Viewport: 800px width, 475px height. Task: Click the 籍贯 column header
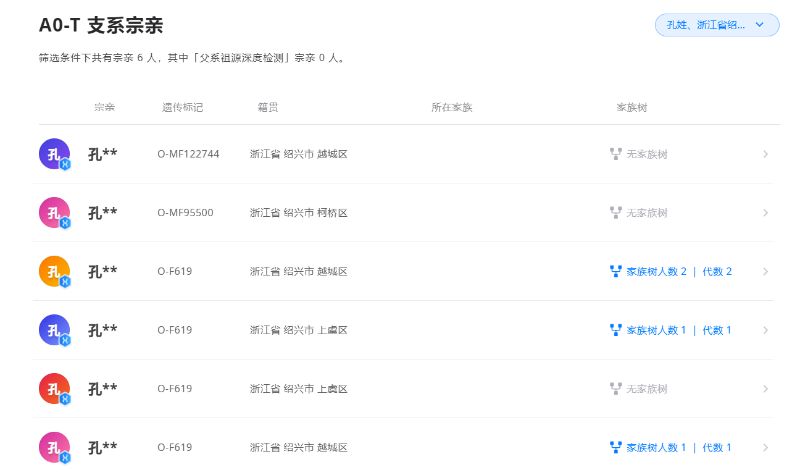point(267,107)
